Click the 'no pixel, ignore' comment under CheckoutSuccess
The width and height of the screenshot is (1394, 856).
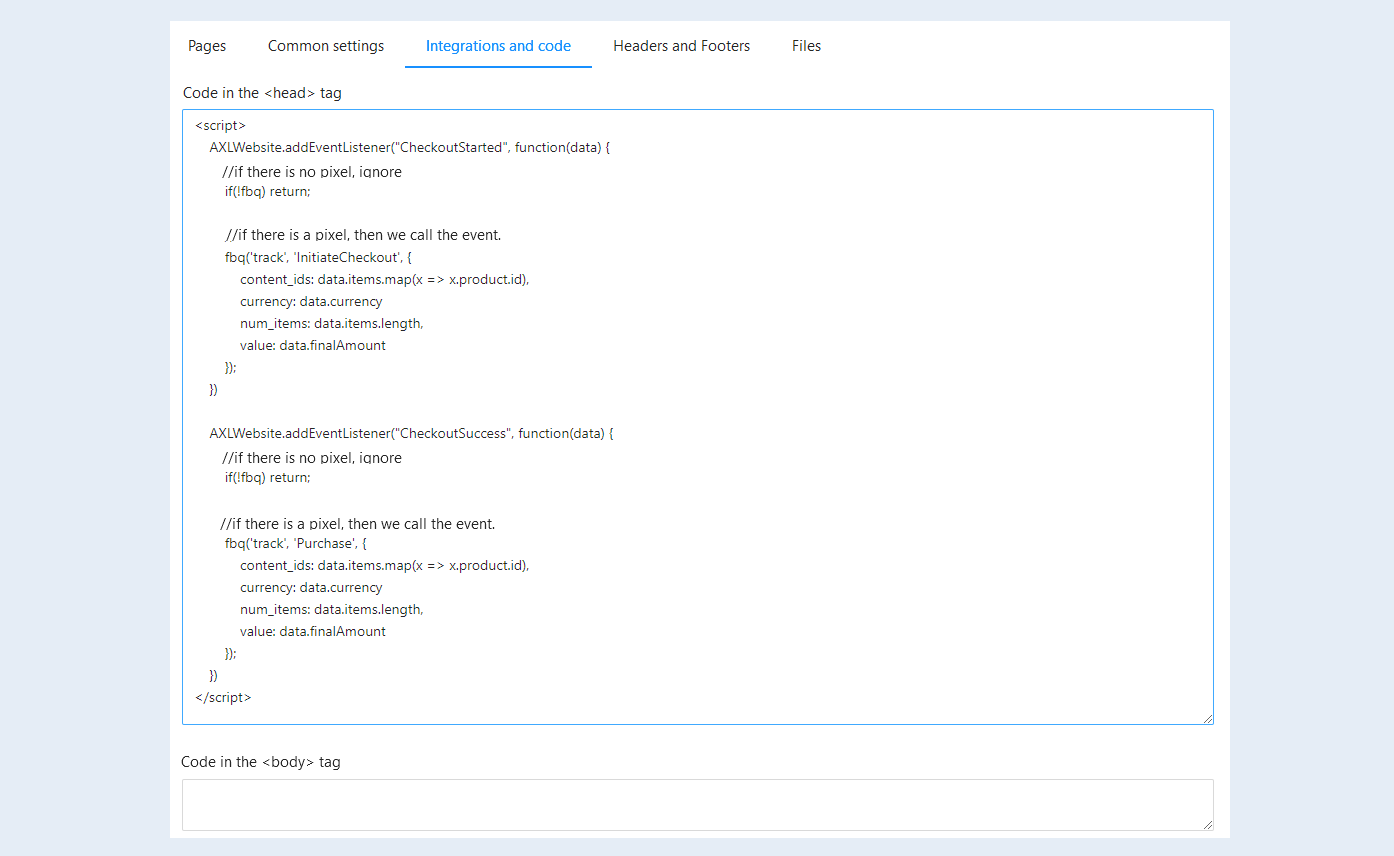pos(312,457)
